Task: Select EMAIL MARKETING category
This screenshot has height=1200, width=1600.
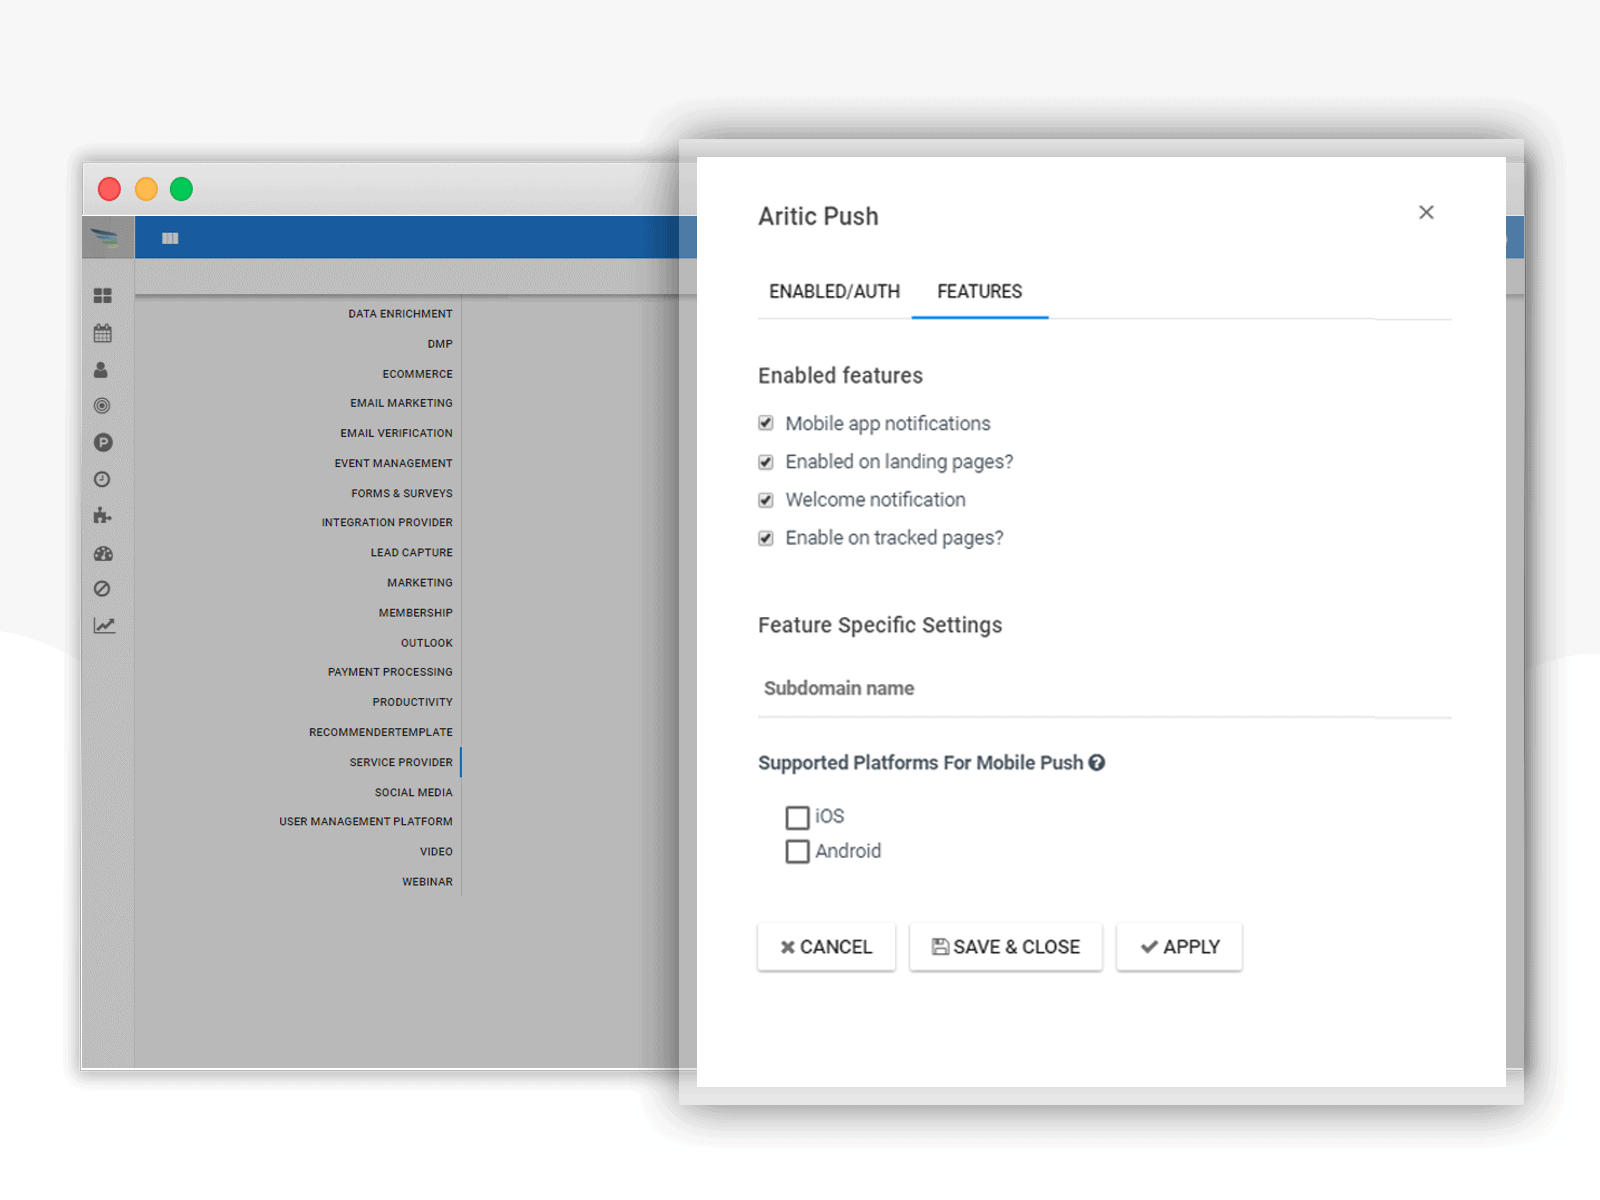Action: 401,403
